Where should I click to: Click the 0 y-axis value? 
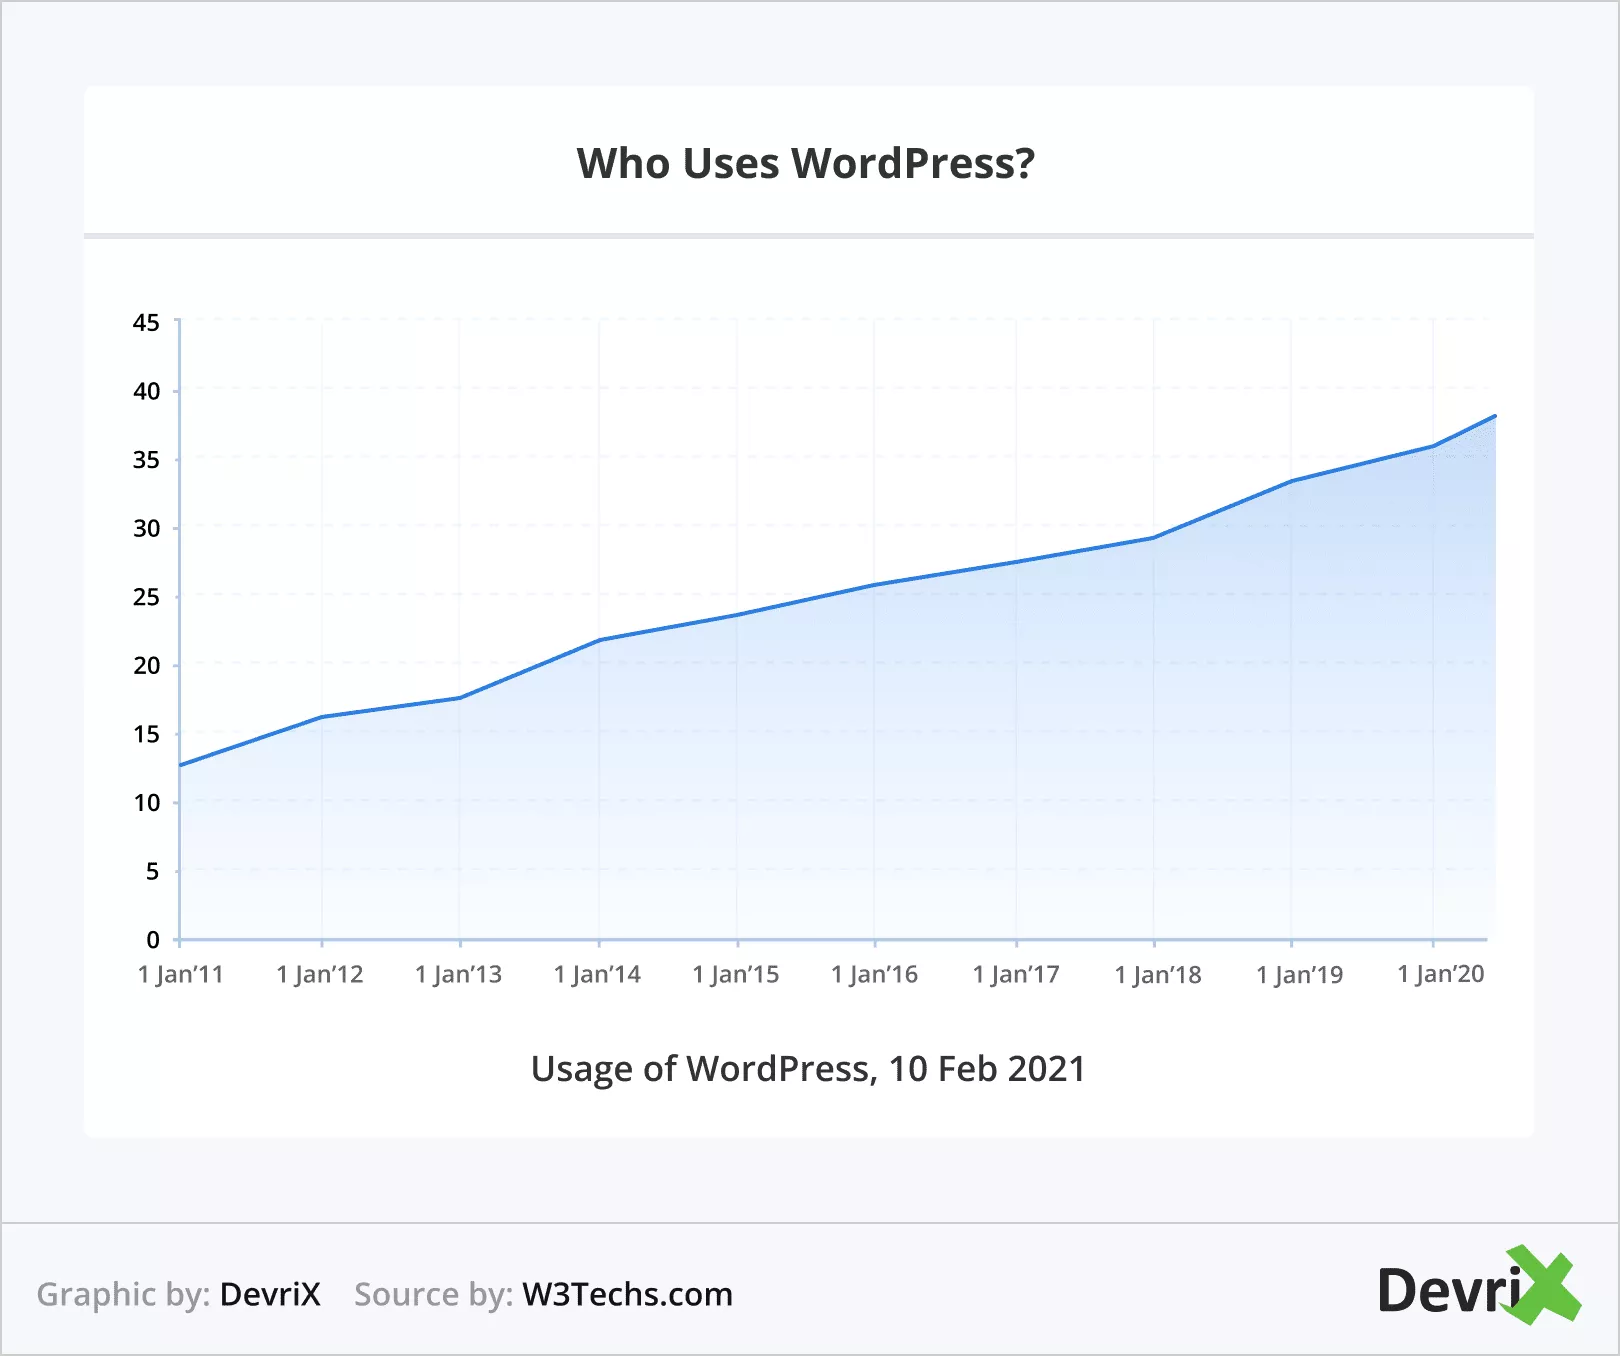click(152, 940)
